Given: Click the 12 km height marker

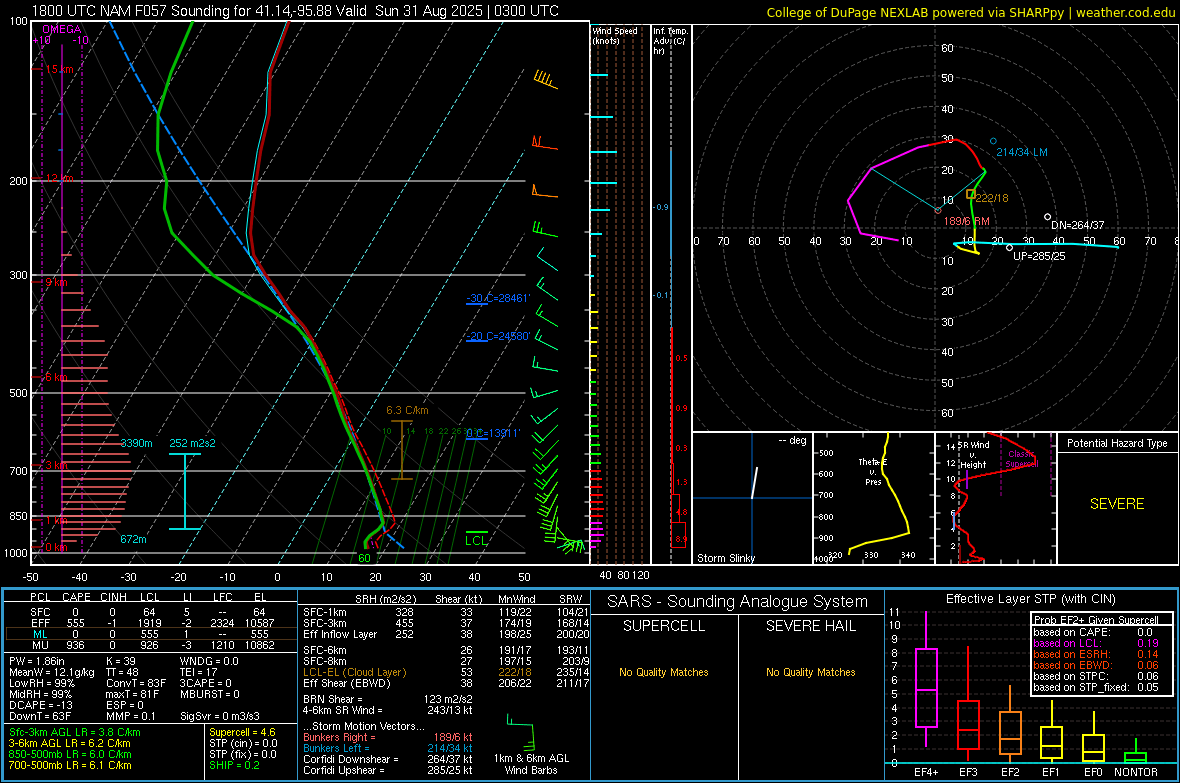Looking at the screenshot, I should 58,178.
